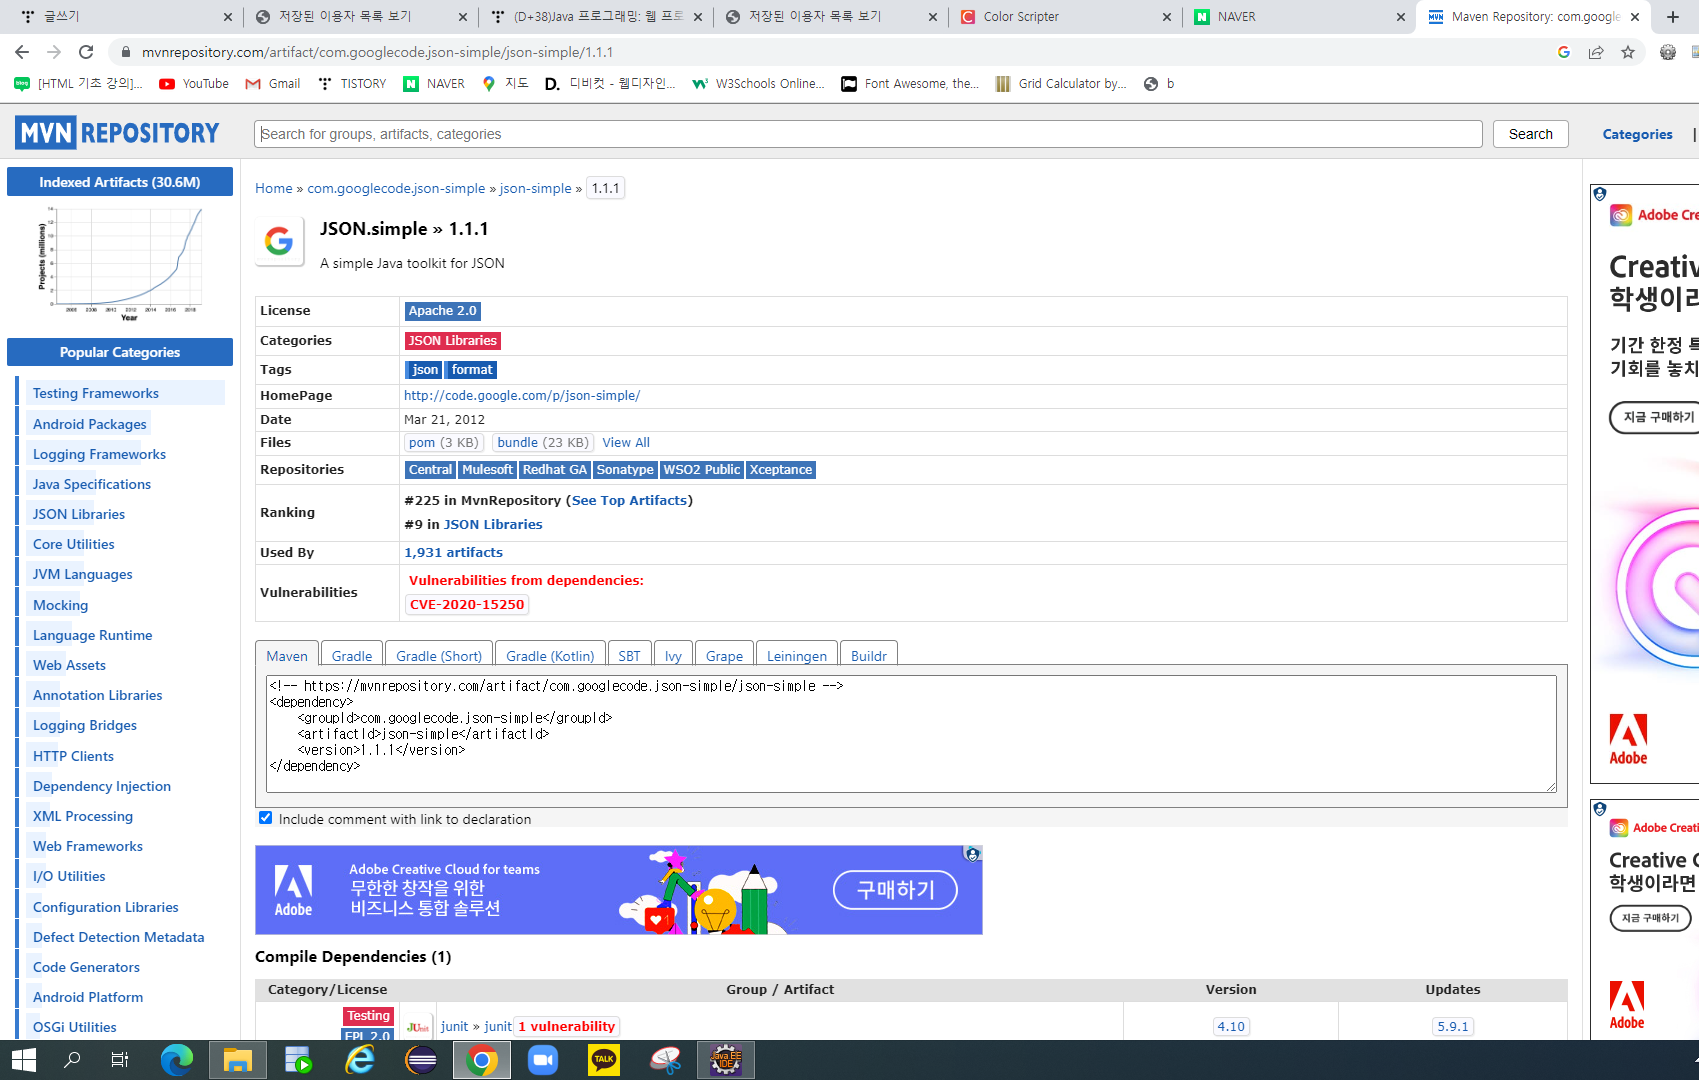Open KakaoTalk from the taskbar
The height and width of the screenshot is (1080, 1699).
(604, 1060)
